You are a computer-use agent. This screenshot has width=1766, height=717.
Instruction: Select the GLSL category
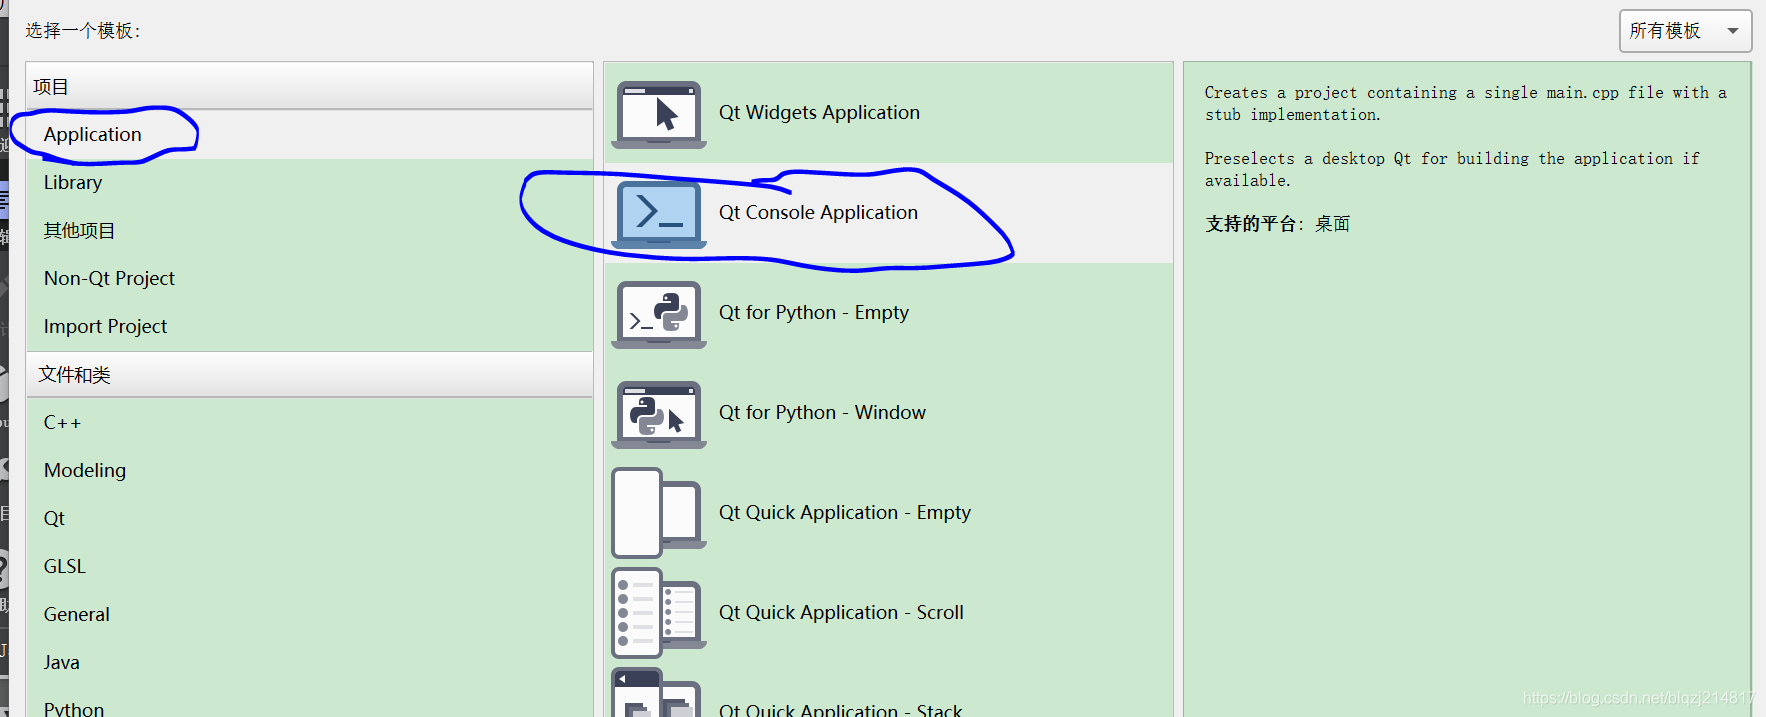click(309, 566)
